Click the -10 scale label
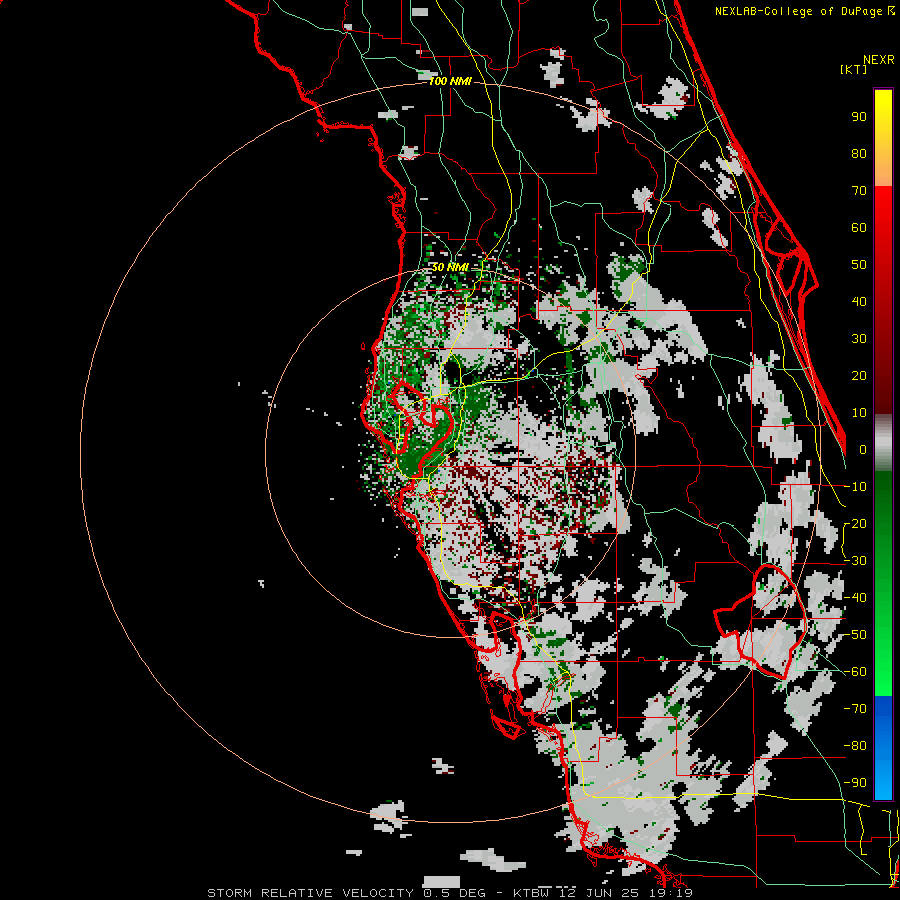 tap(855, 487)
